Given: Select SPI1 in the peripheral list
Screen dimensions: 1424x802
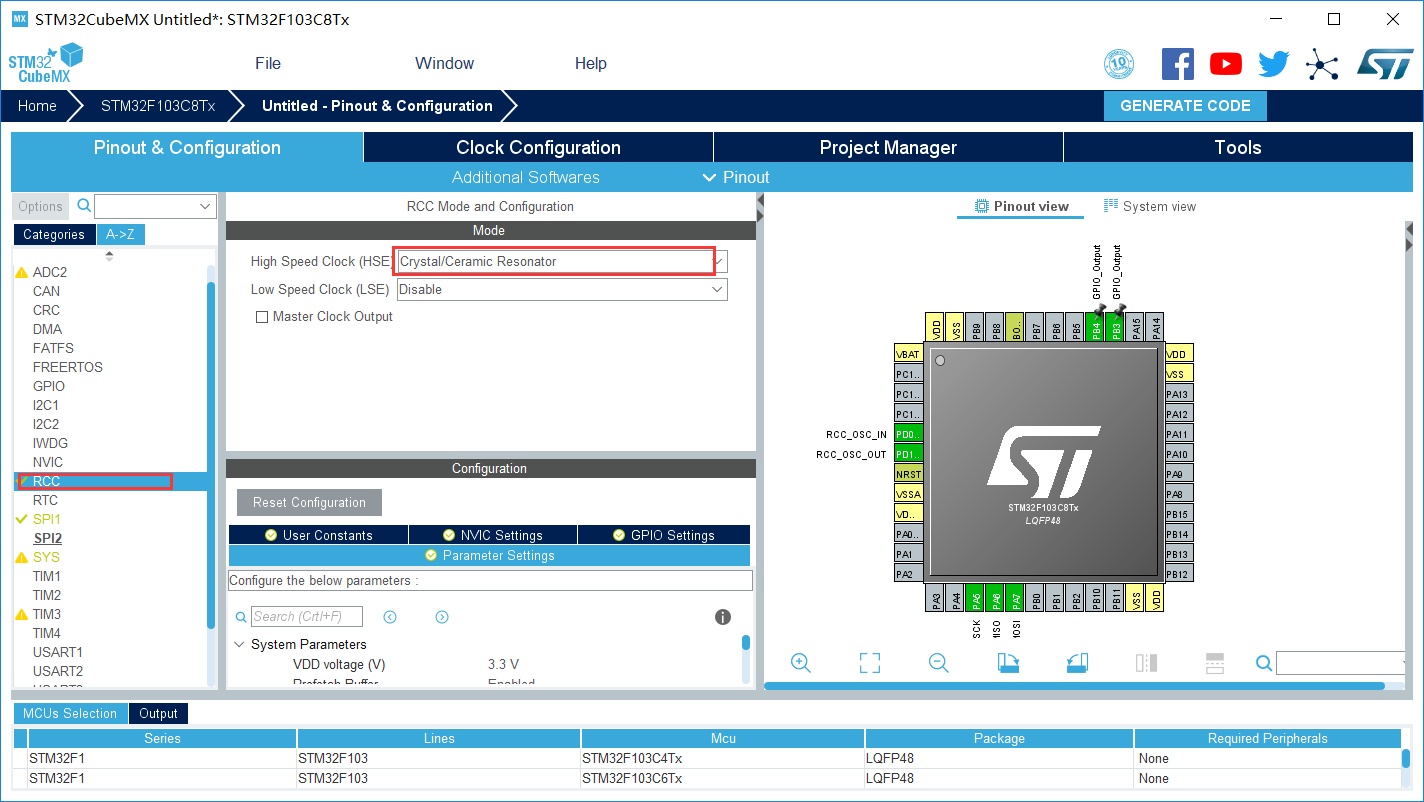Looking at the screenshot, I should 46,519.
